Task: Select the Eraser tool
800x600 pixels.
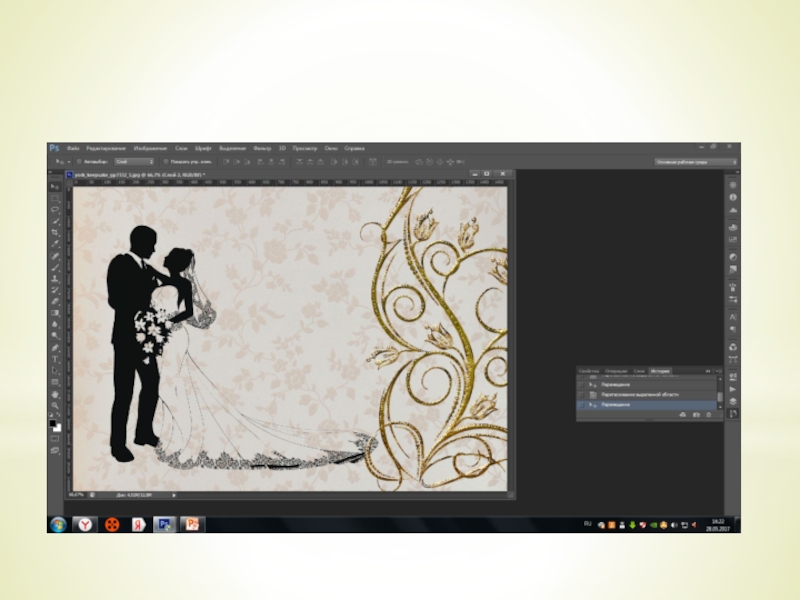Action: click(x=55, y=302)
